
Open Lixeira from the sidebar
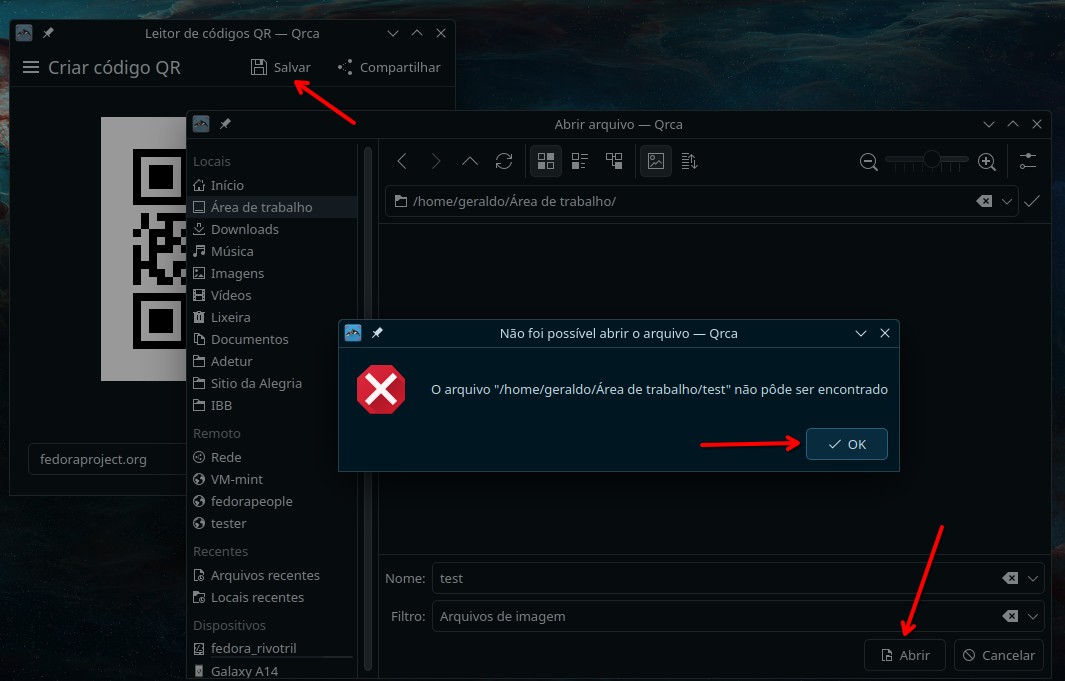tap(272, 317)
